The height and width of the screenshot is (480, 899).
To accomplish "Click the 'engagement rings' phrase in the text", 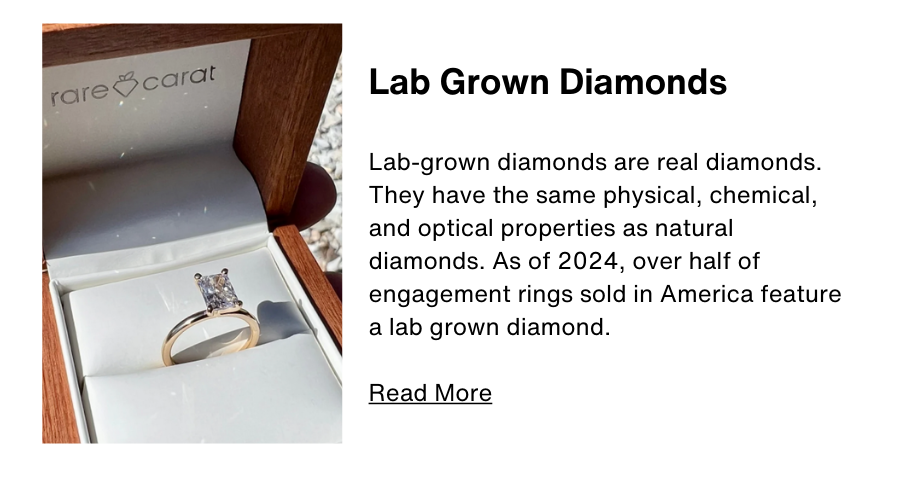I will [471, 295].
